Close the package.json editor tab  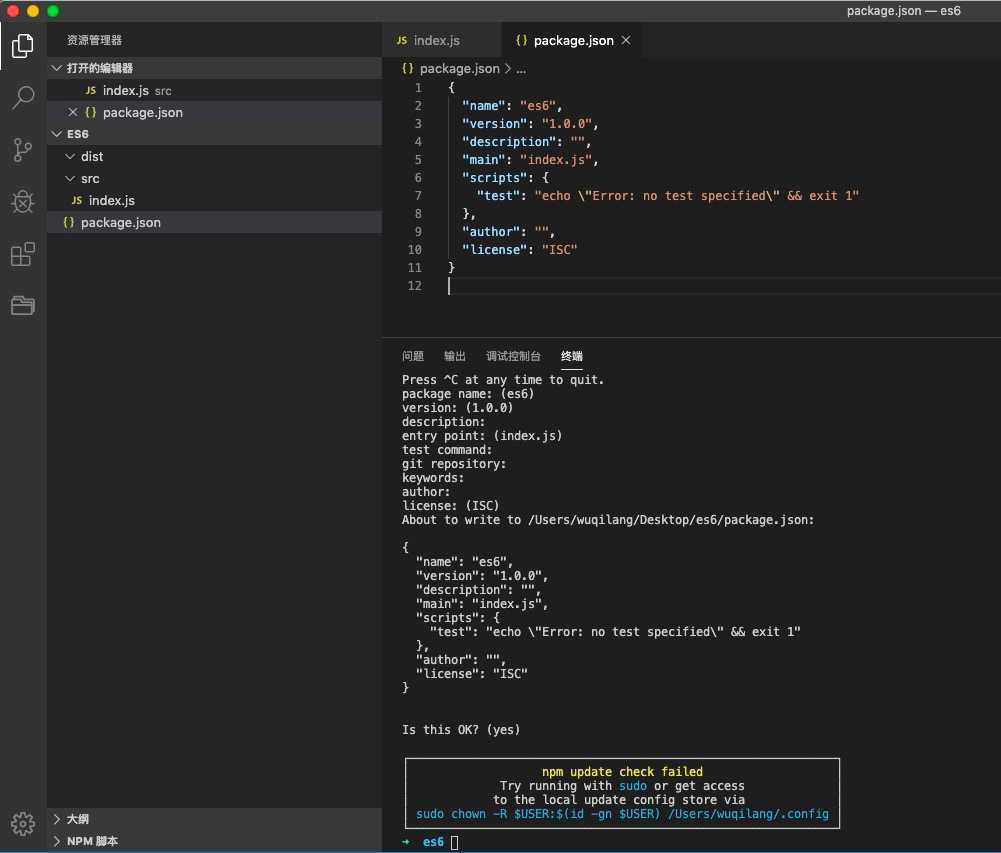pos(626,40)
